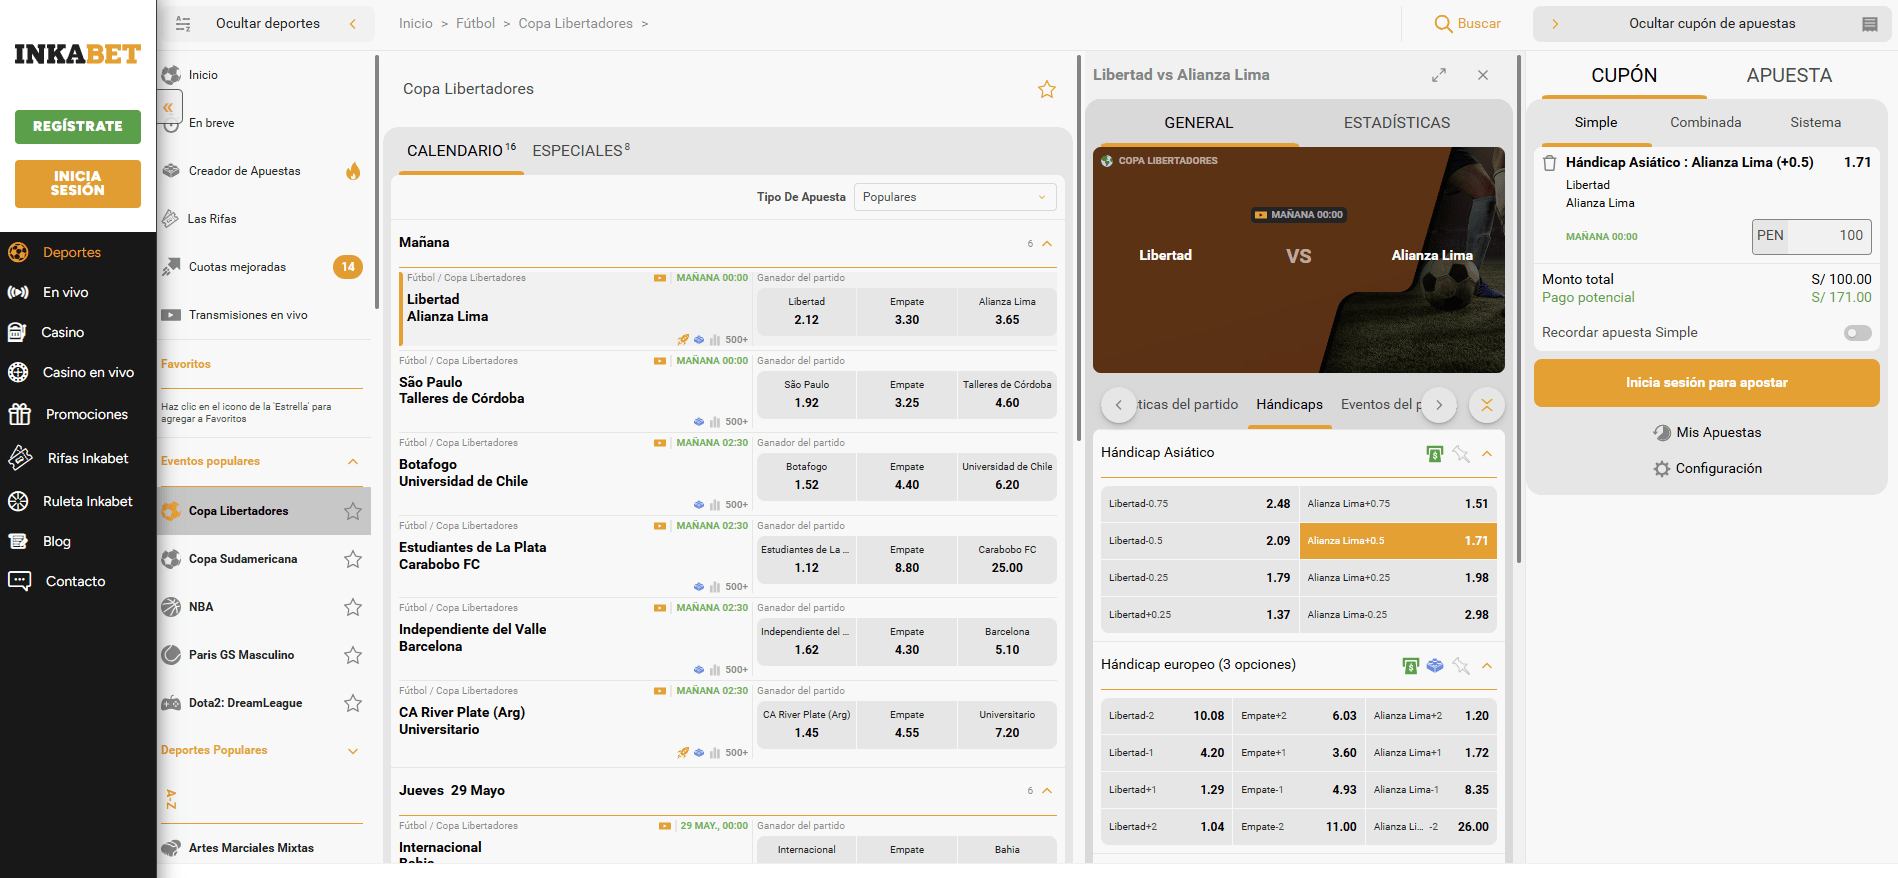This screenshot has height=878, width=1898.
Task: Click Ocultar deportes collapse arrow
Action: pos(353,24)
